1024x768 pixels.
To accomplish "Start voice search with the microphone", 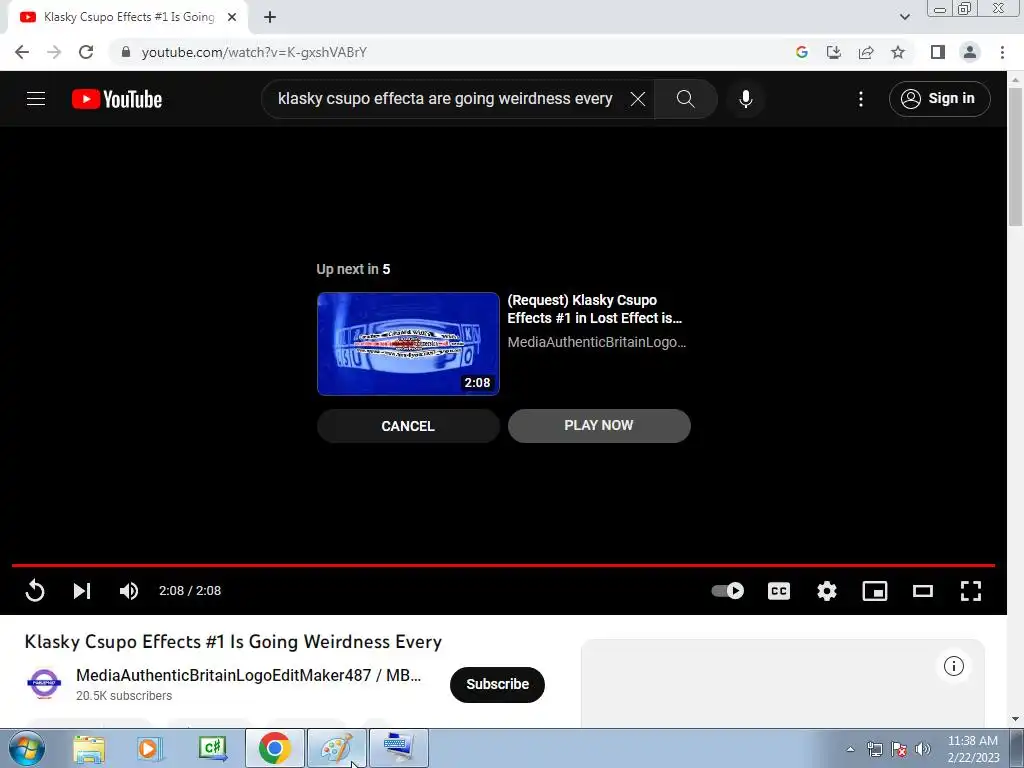I will click(x=745, y=99).
